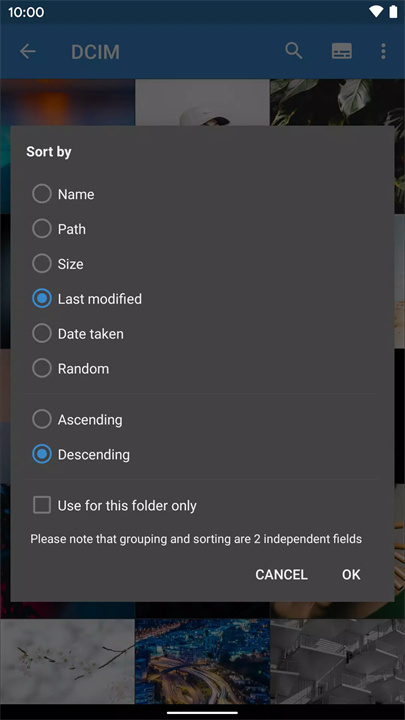The image size is (405, 720).
Task: Choose Date taken sorting
Action: pos(78,334)
